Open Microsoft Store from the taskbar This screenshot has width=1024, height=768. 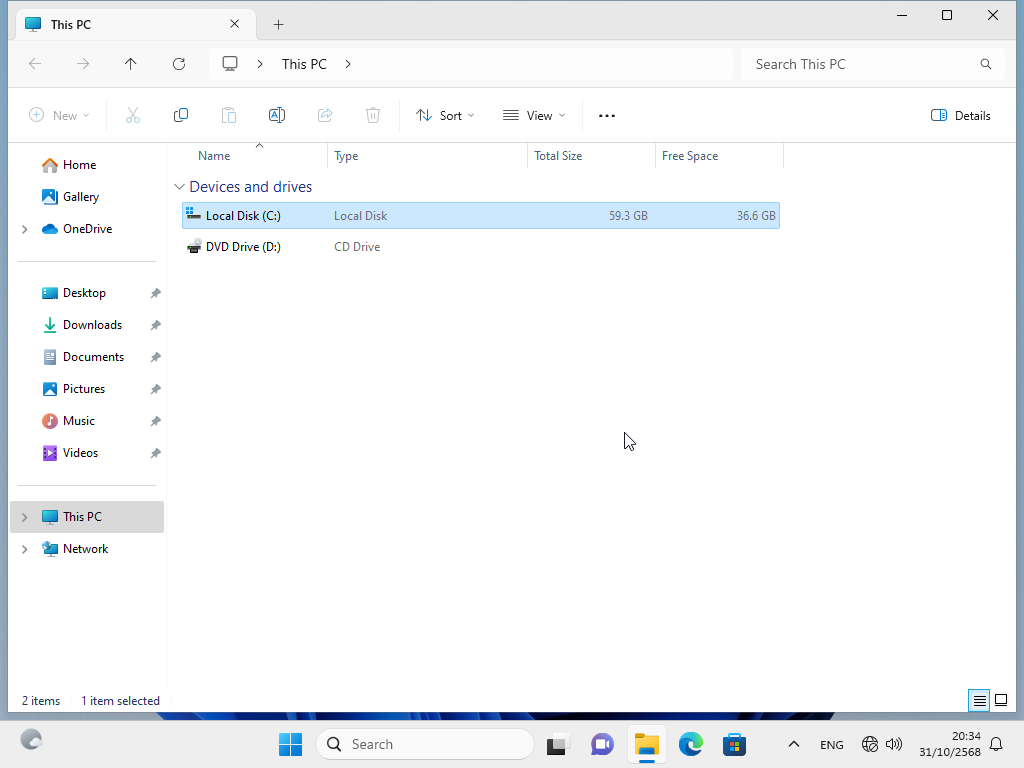point(735,744)
